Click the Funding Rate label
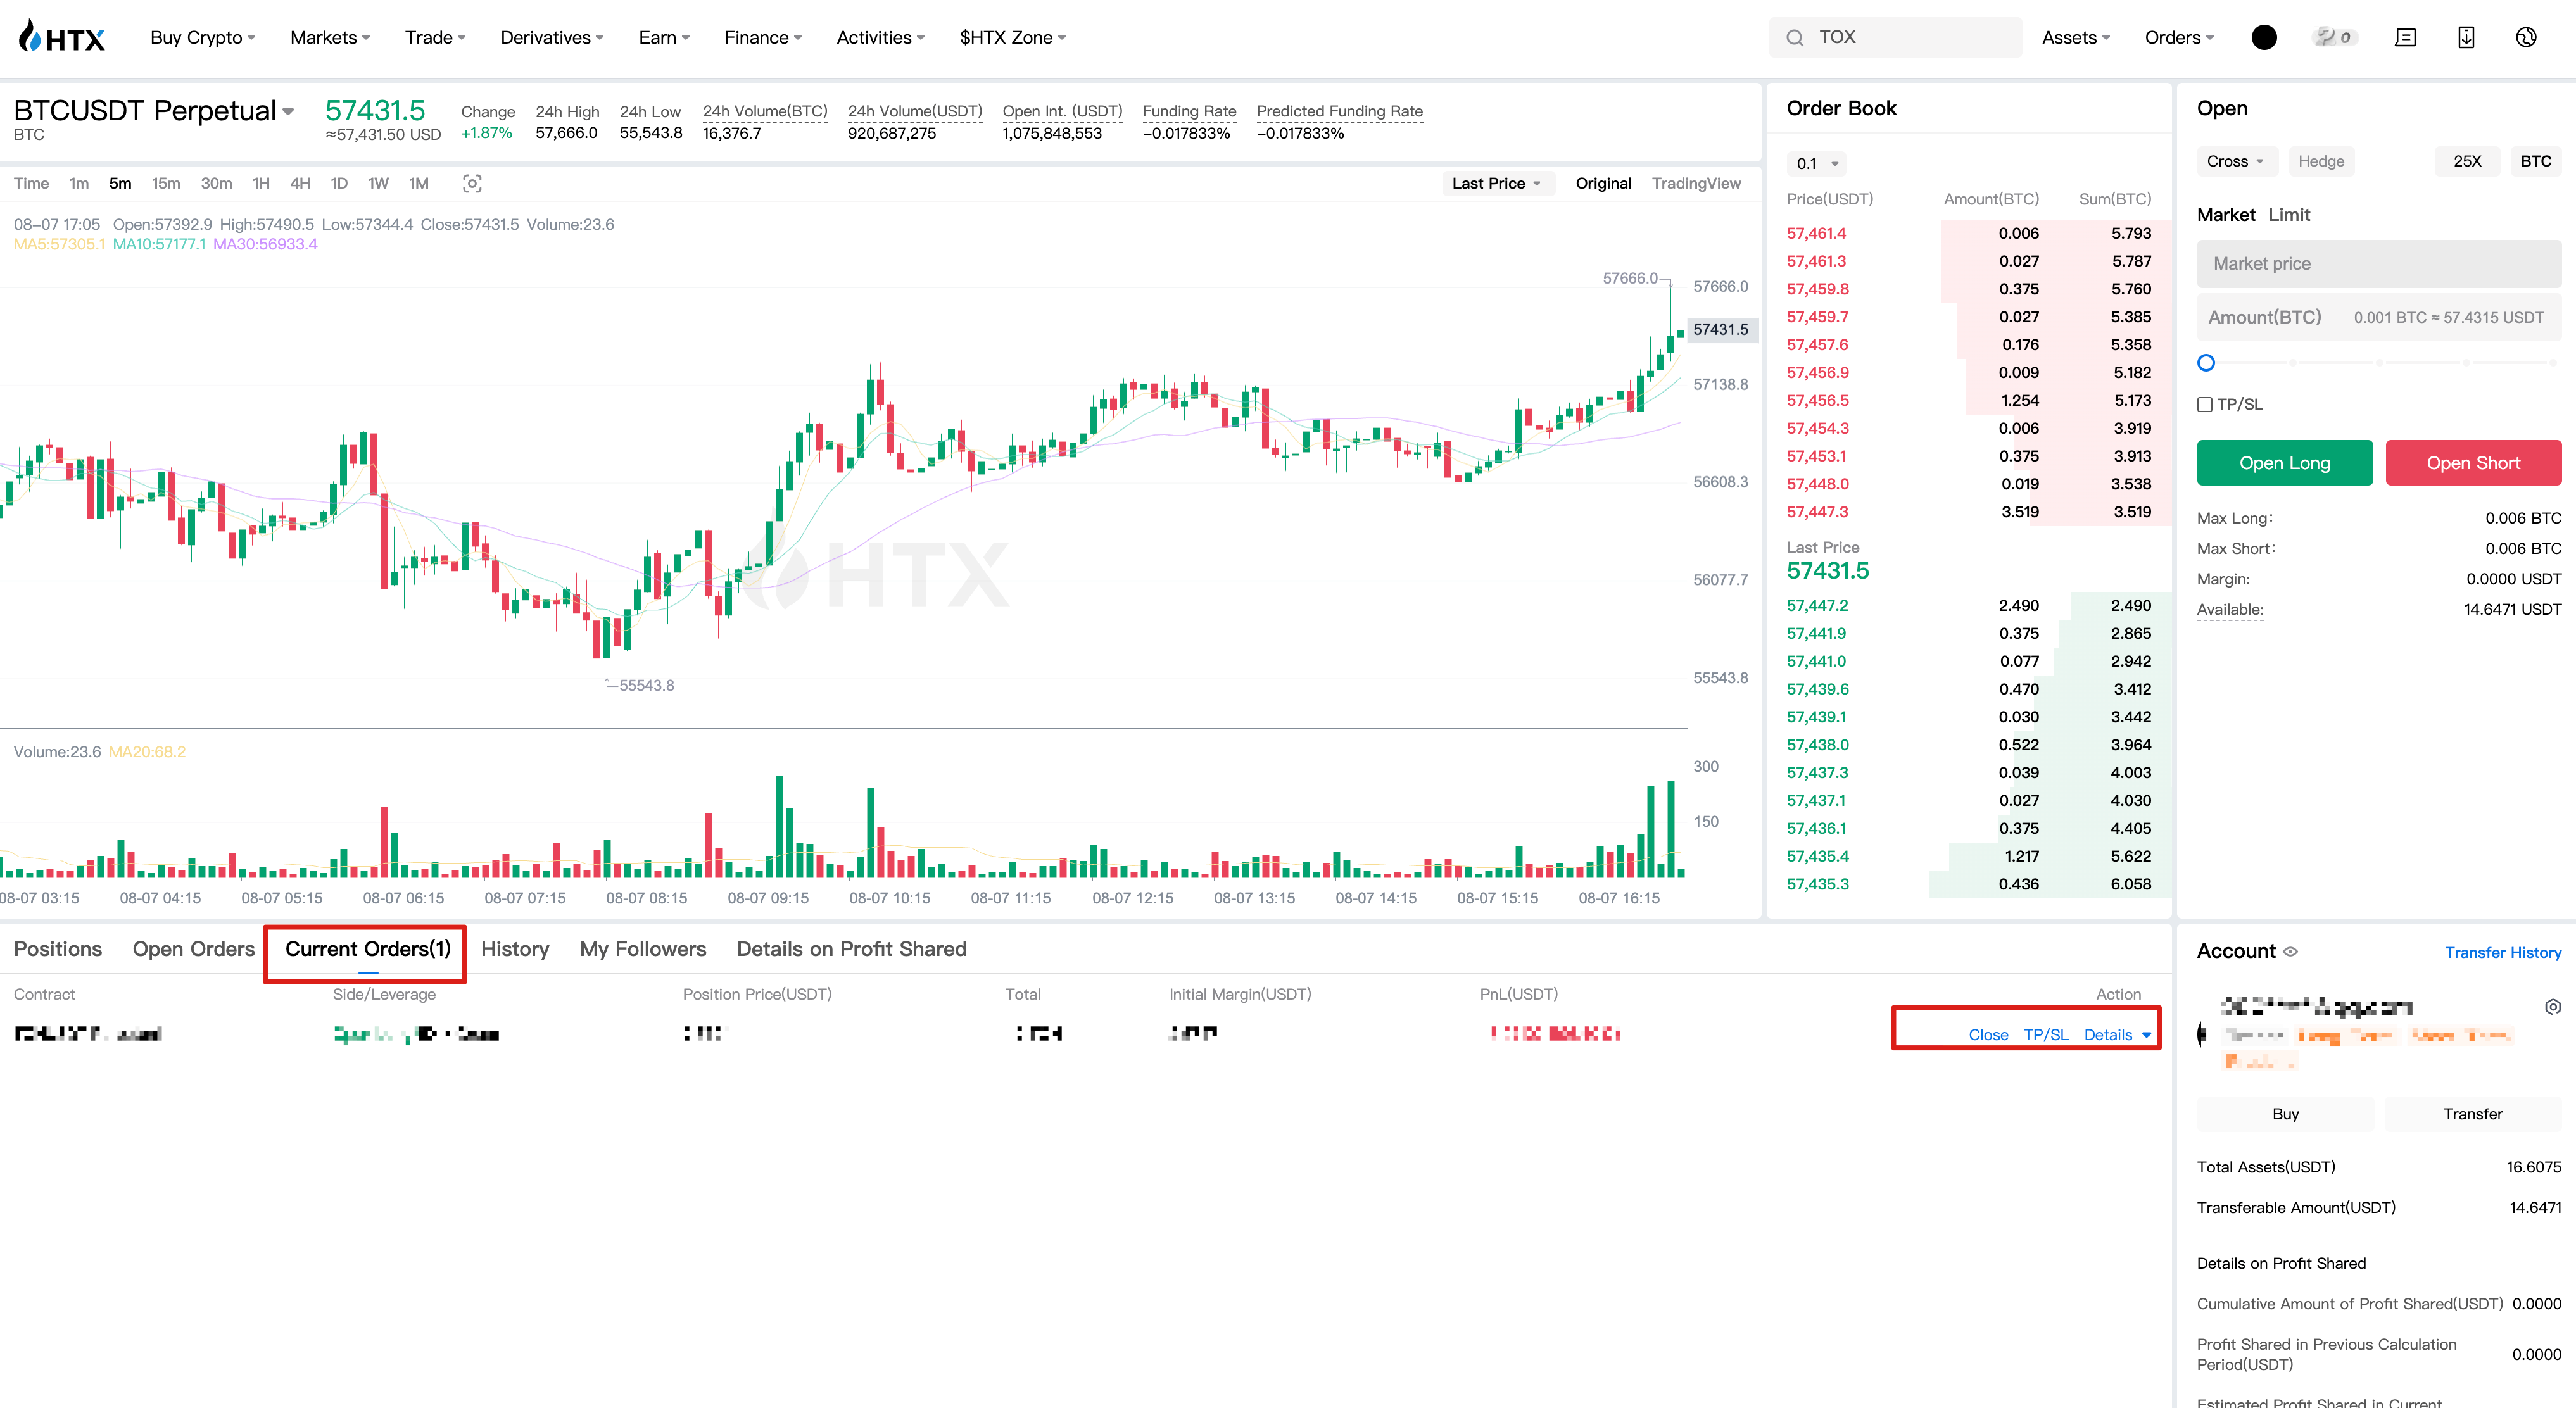Image resolution: width=2576 pixels, height=1408 pixels. coord(1189,111)
